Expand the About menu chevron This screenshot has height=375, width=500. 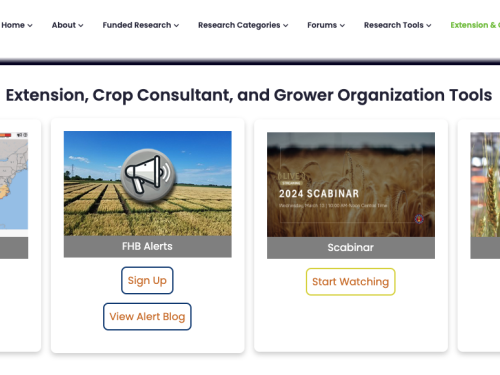[81, 25]
